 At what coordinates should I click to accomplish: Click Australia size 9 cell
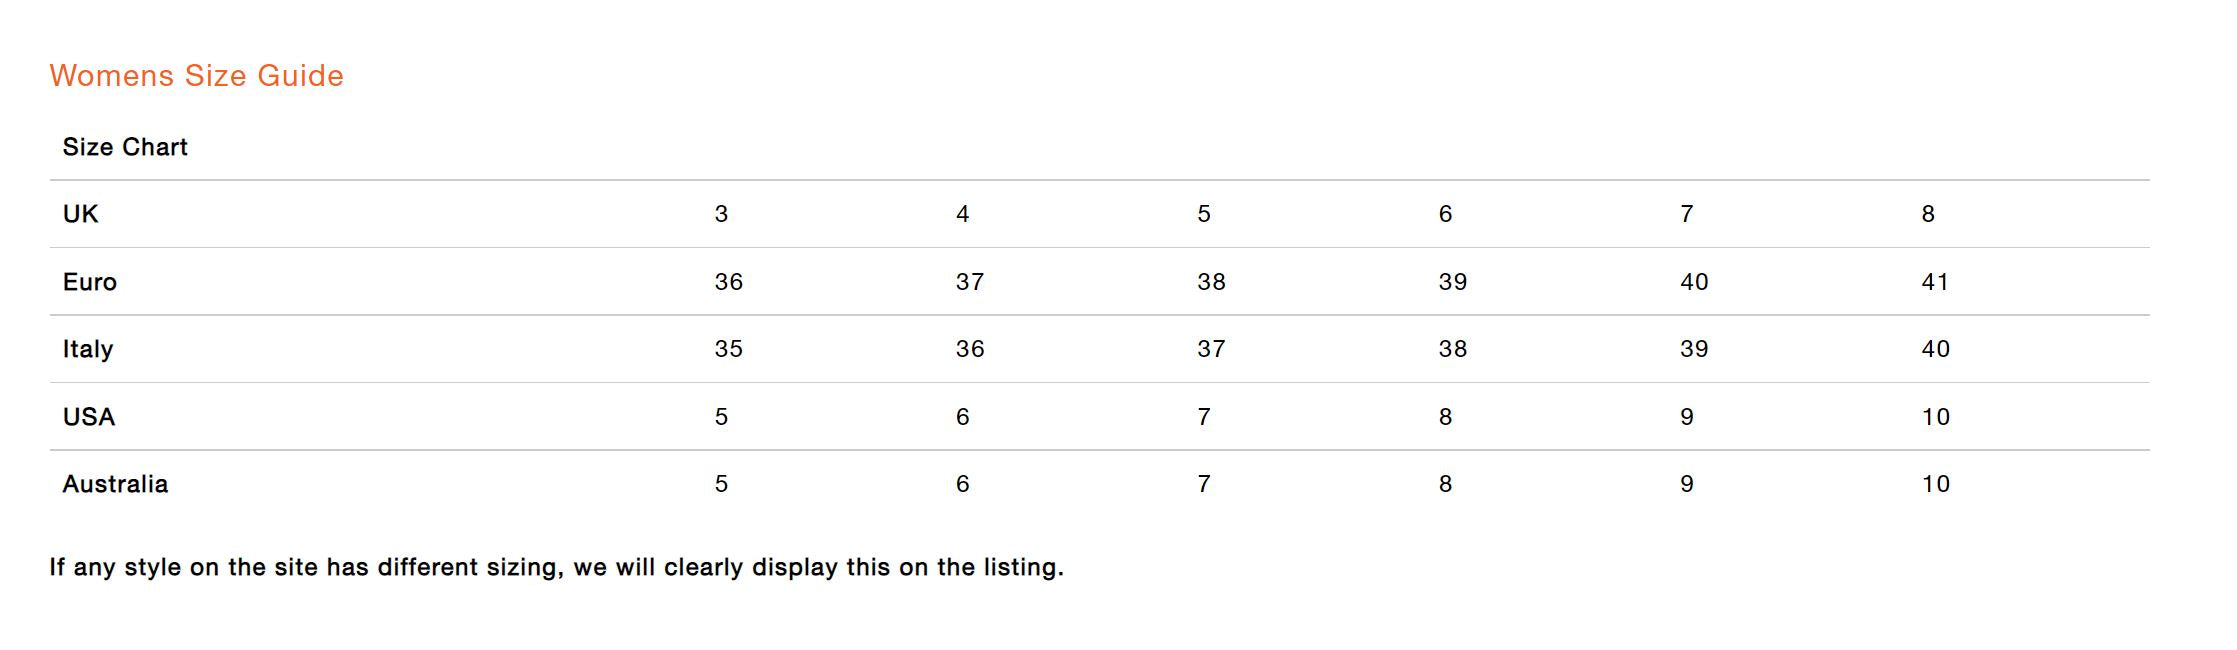1687,484
